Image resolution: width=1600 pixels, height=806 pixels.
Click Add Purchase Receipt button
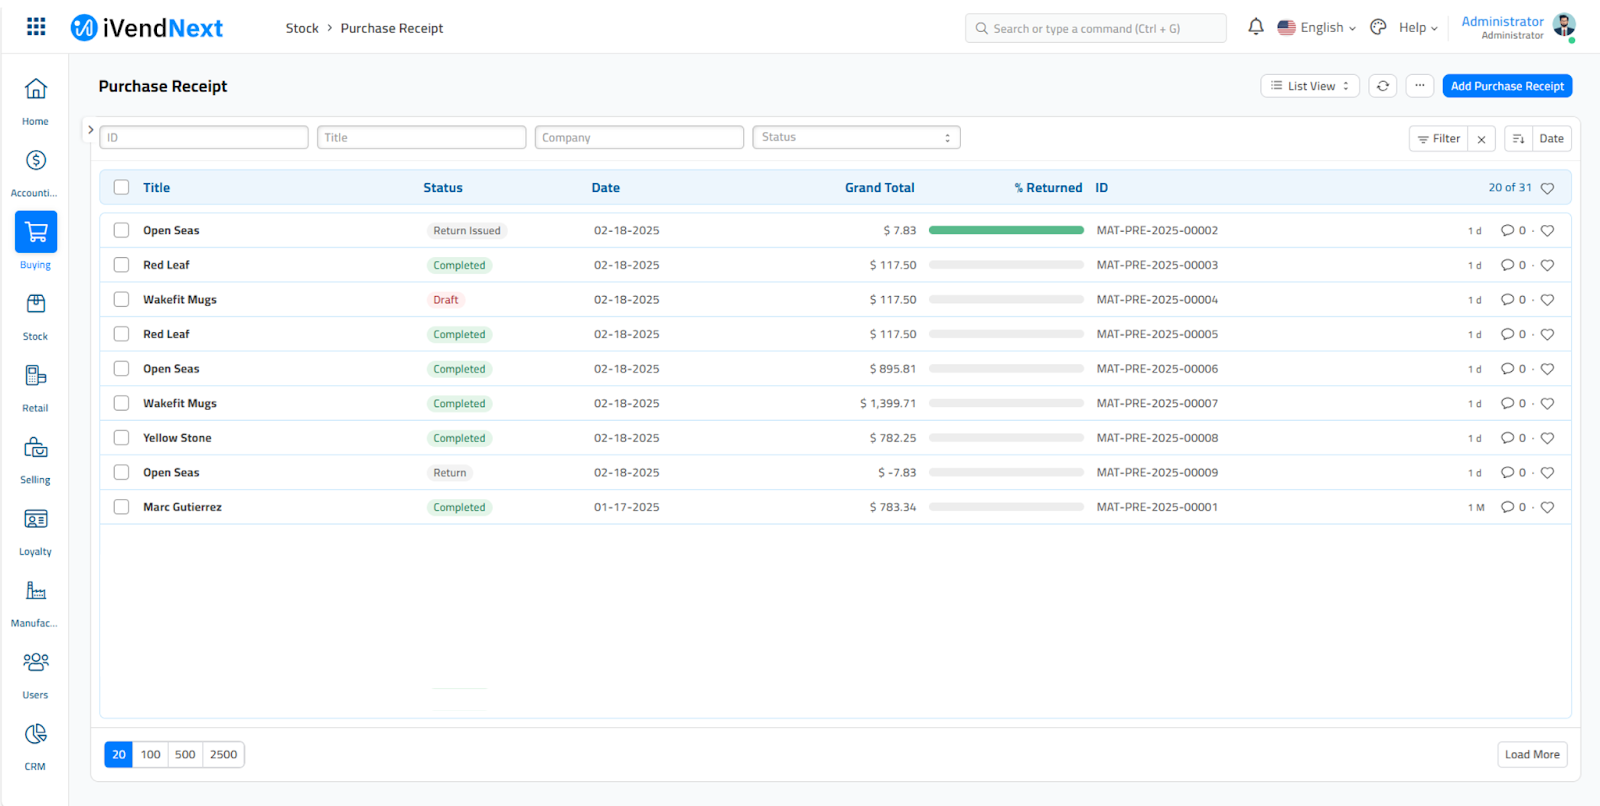[1506, 86]
